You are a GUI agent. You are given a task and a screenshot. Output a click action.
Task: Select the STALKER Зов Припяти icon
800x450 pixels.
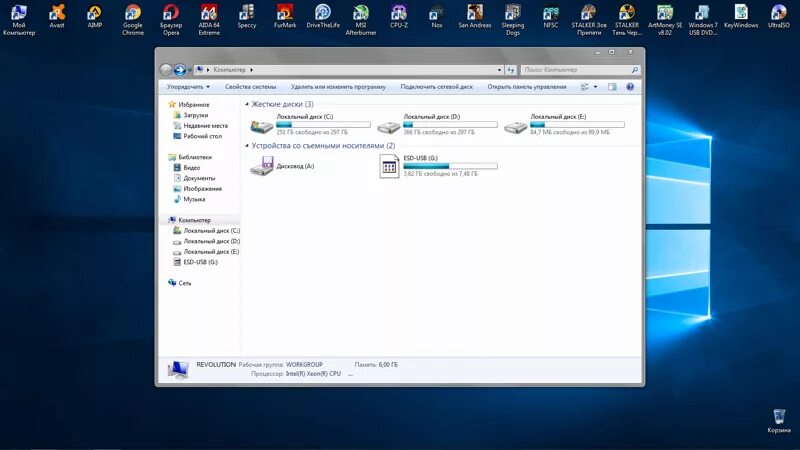tap(589, 19)
